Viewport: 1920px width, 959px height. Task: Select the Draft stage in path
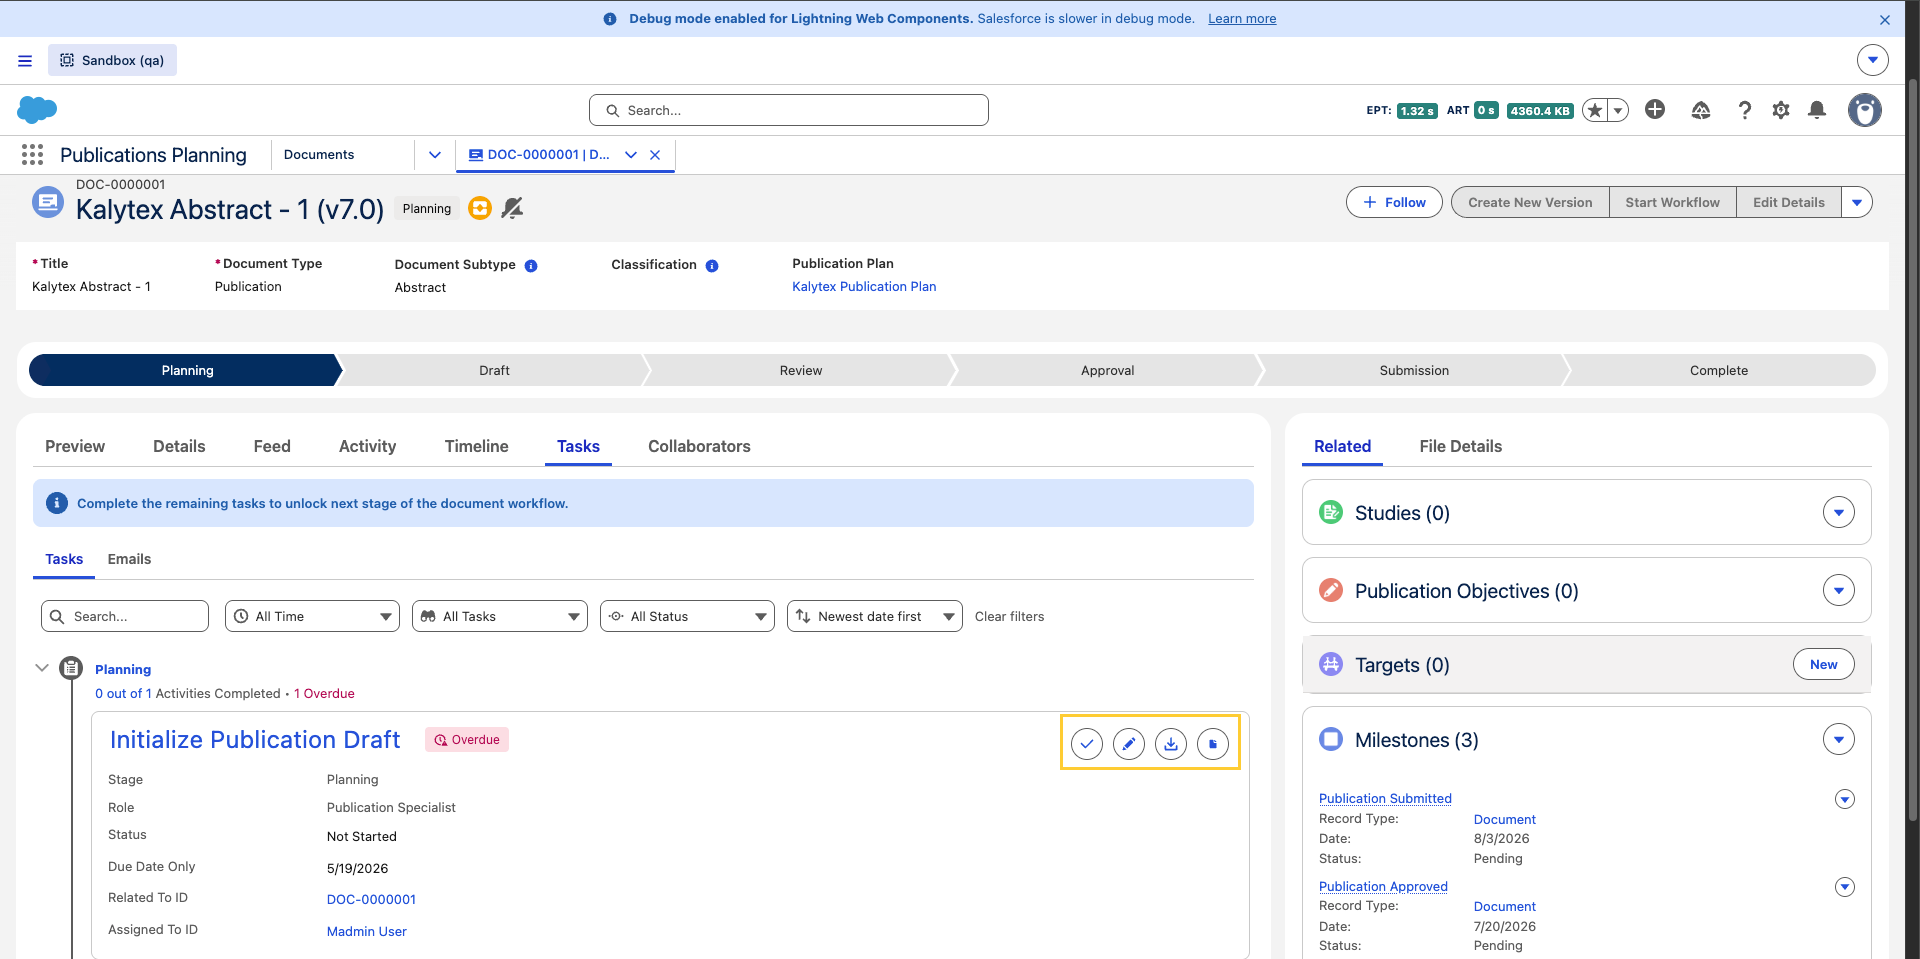click(x=494, y=370)
